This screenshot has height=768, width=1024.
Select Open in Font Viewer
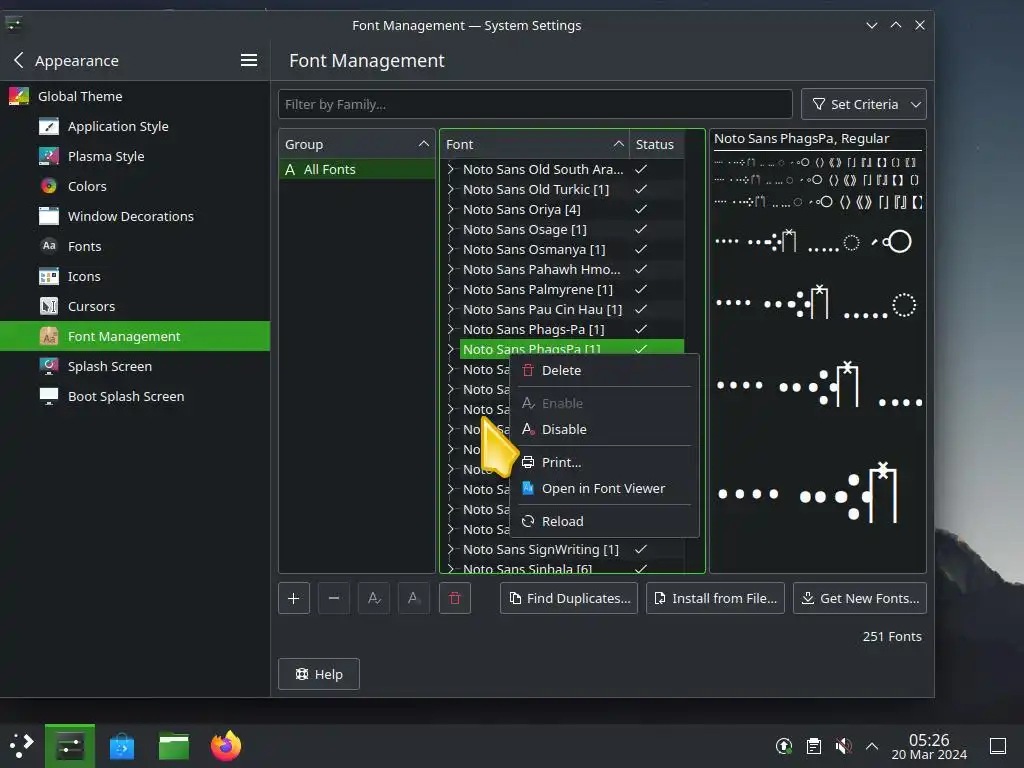click(605, 488)
